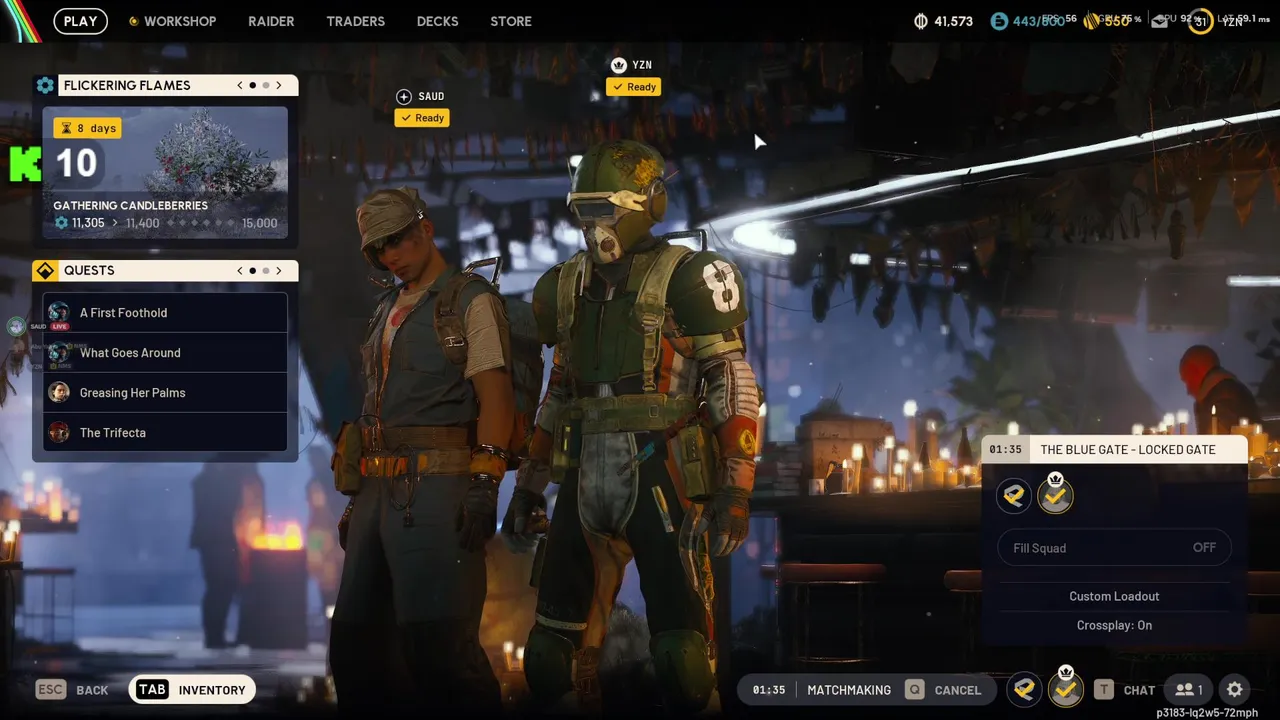Screen dimensions: 1280x720
Task: Switch to the WORKSHOP tab
Action: 179,21
